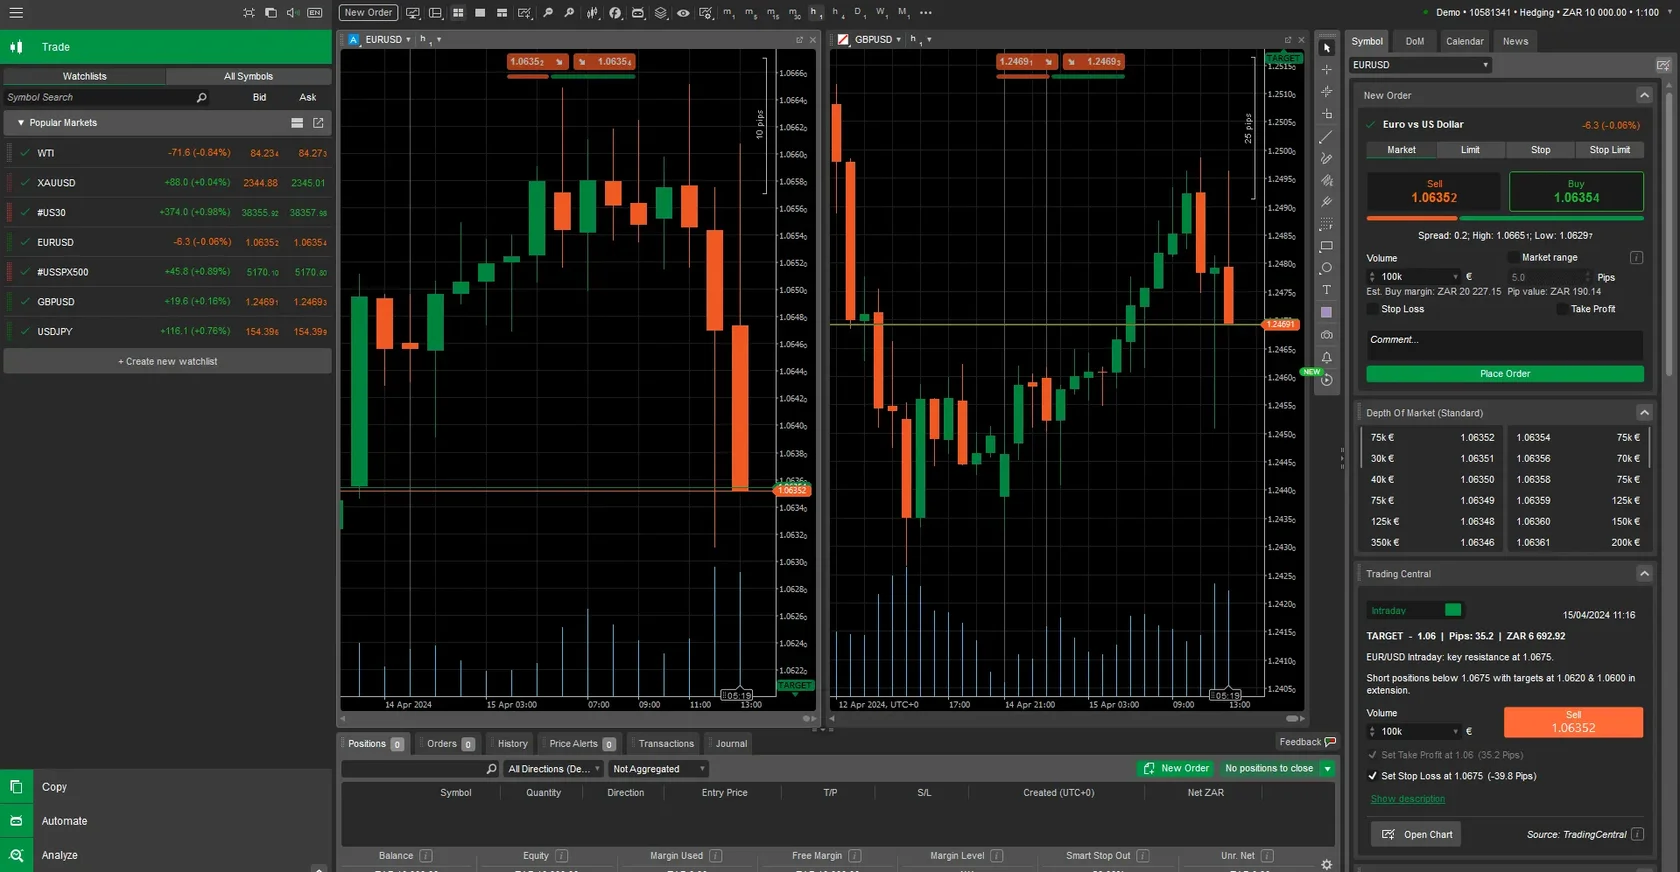Viewport: 1680px width, 872px height.
Task: Tick the Market range checkbox
Action: point(1513,258)
